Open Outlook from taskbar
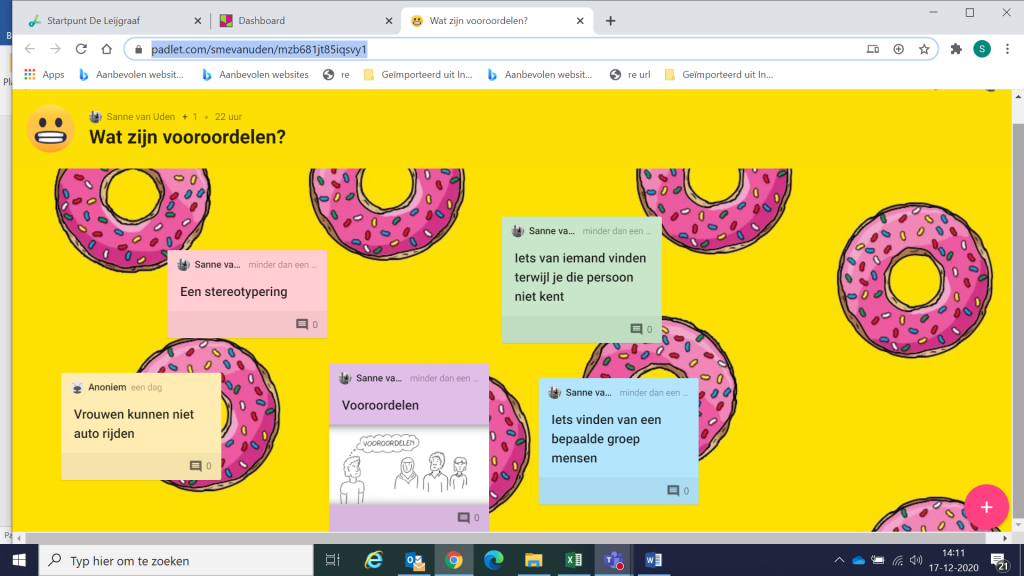Viewport: 1024px width, 576px height. click(414, 560)
